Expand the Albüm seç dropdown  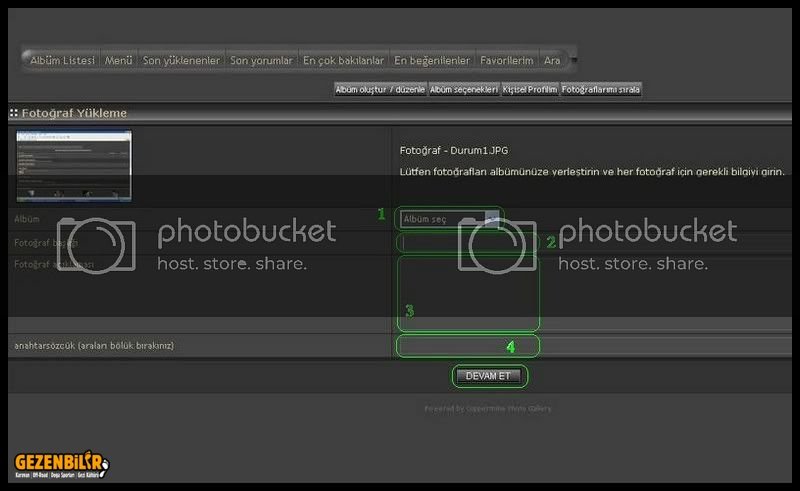[x=450, y=219]
